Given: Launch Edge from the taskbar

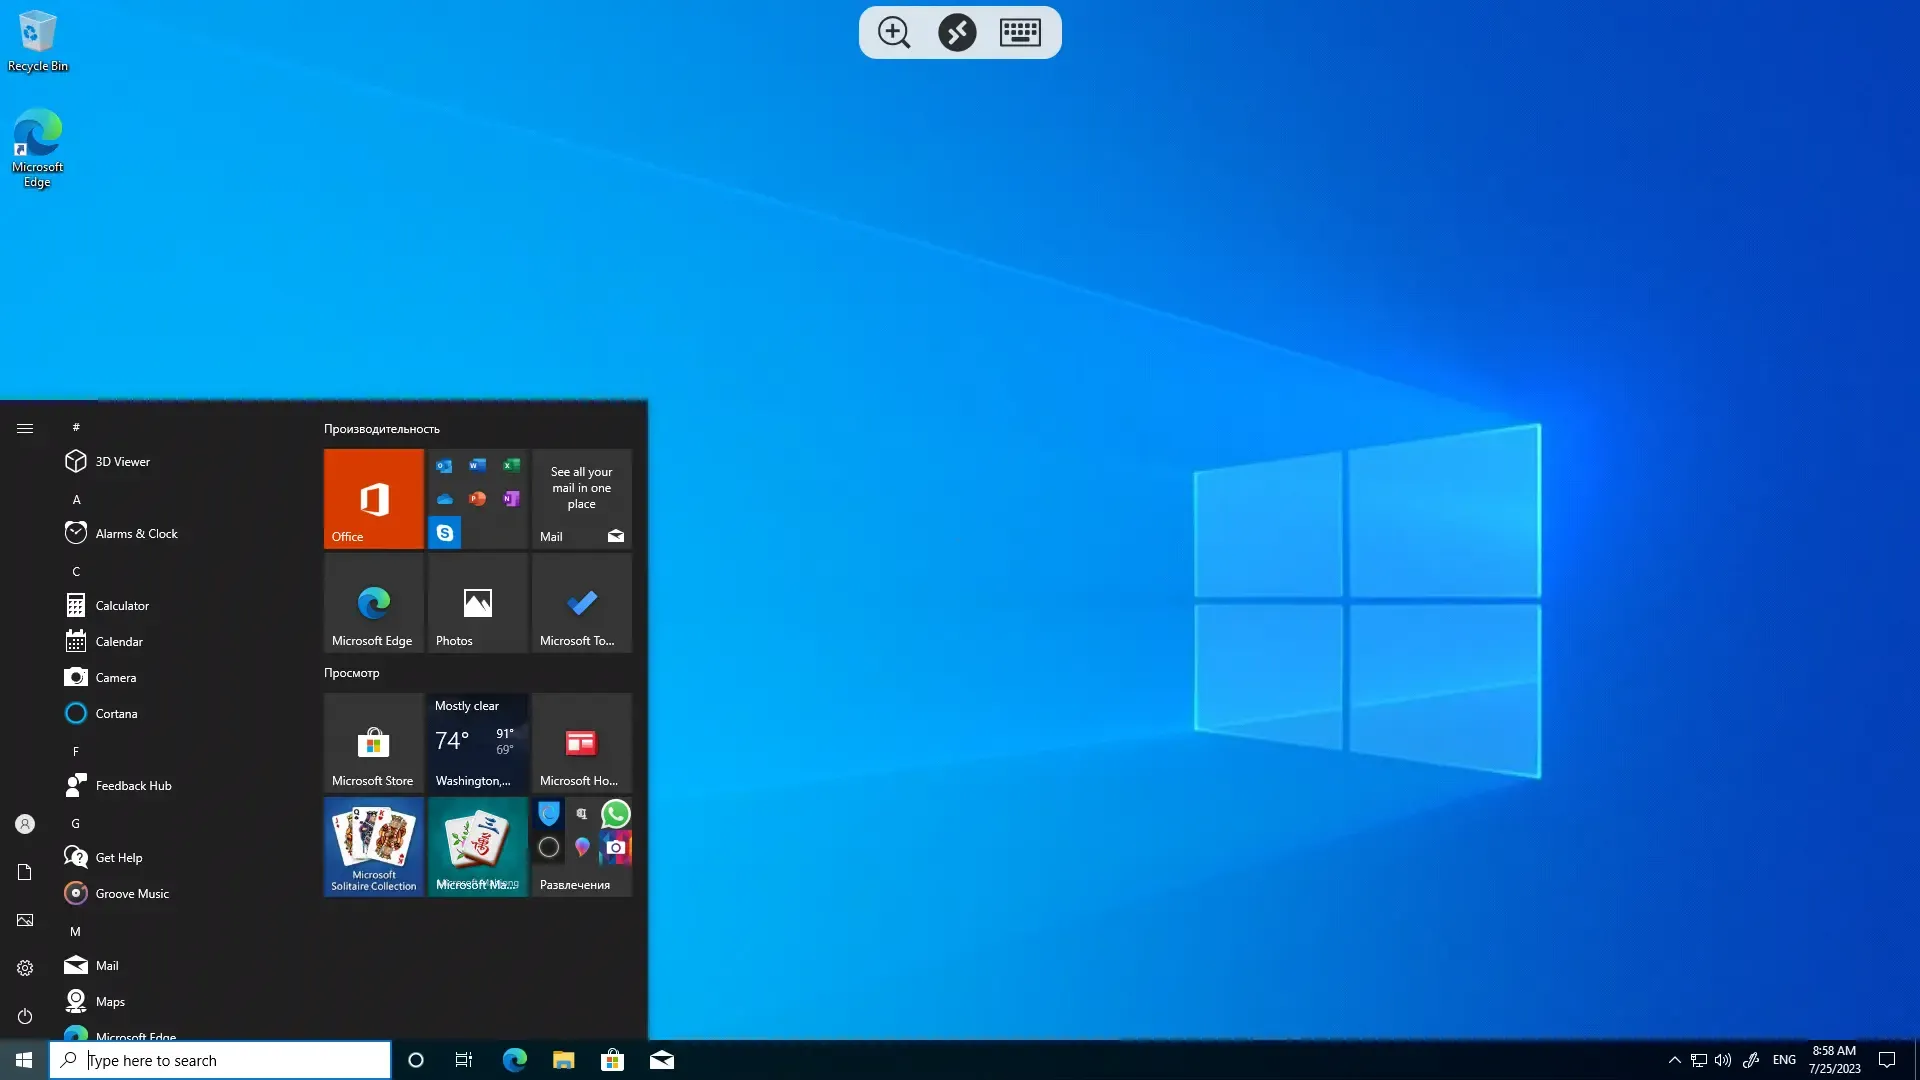Looking at the screenshot, I should (x=514, y=1060).
